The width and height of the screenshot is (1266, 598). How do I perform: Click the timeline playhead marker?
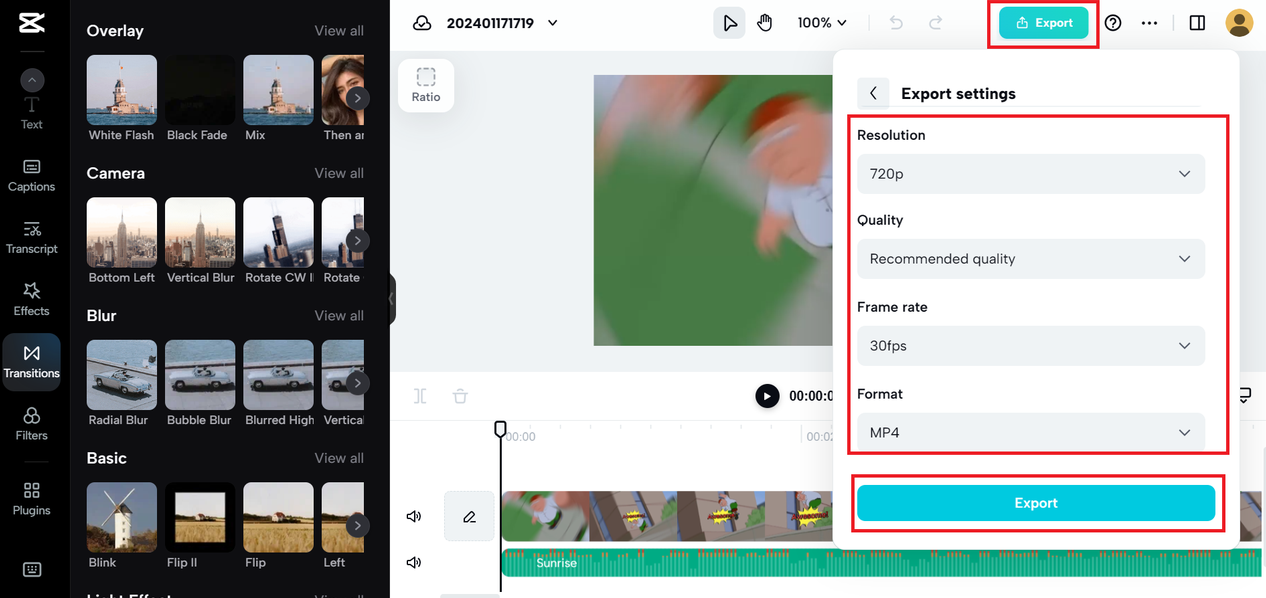(501, 429)
